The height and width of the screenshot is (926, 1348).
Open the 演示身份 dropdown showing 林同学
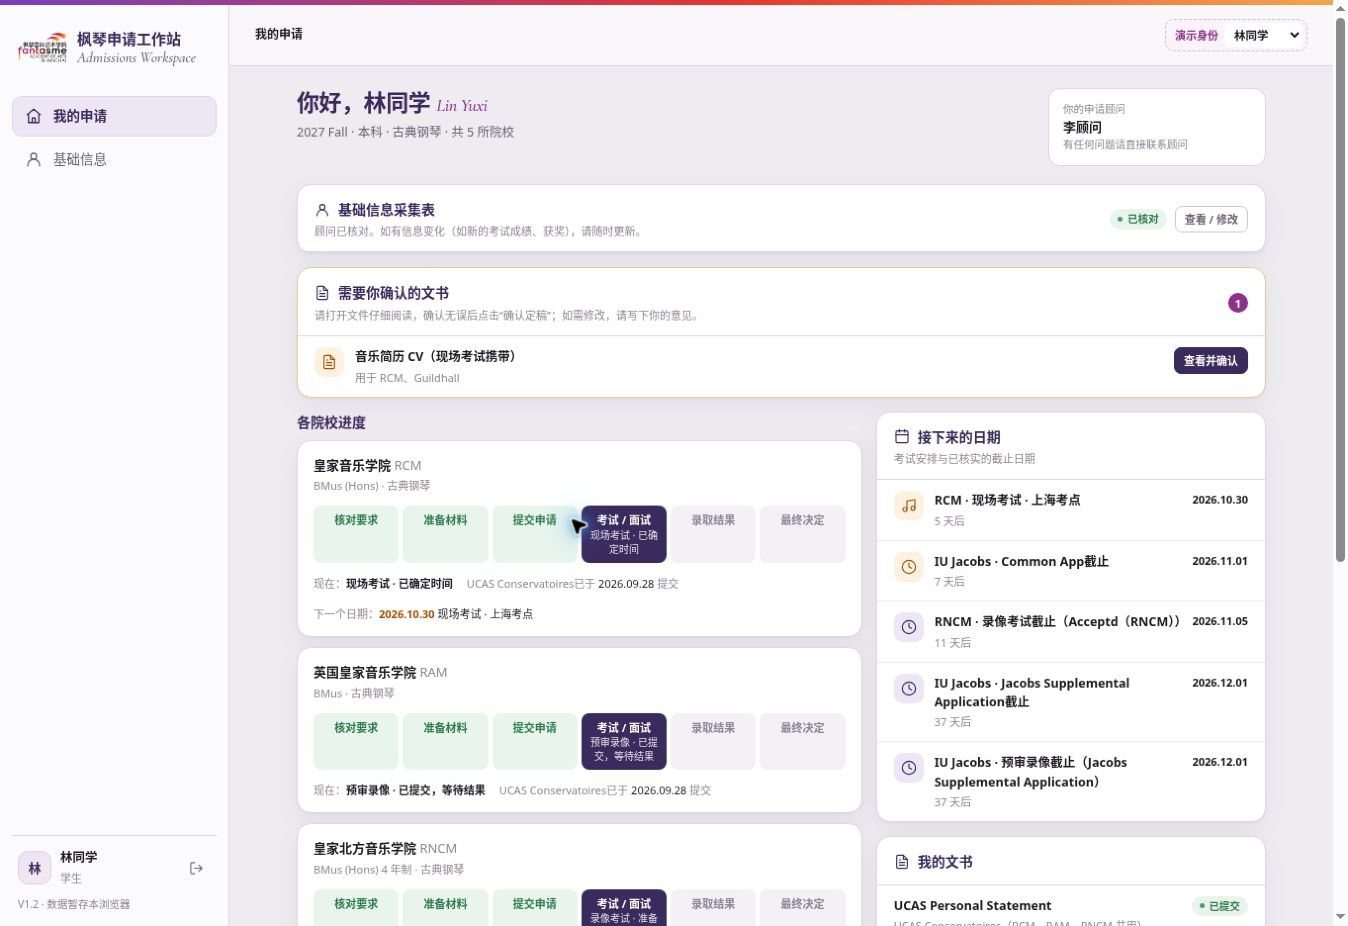click(1266, 35)
